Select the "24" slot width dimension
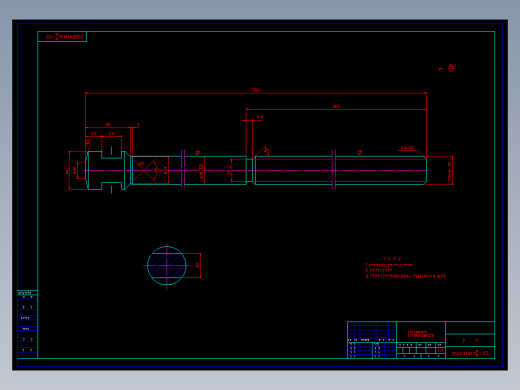The height and width of the screenshot is (390, 520). 111,134
